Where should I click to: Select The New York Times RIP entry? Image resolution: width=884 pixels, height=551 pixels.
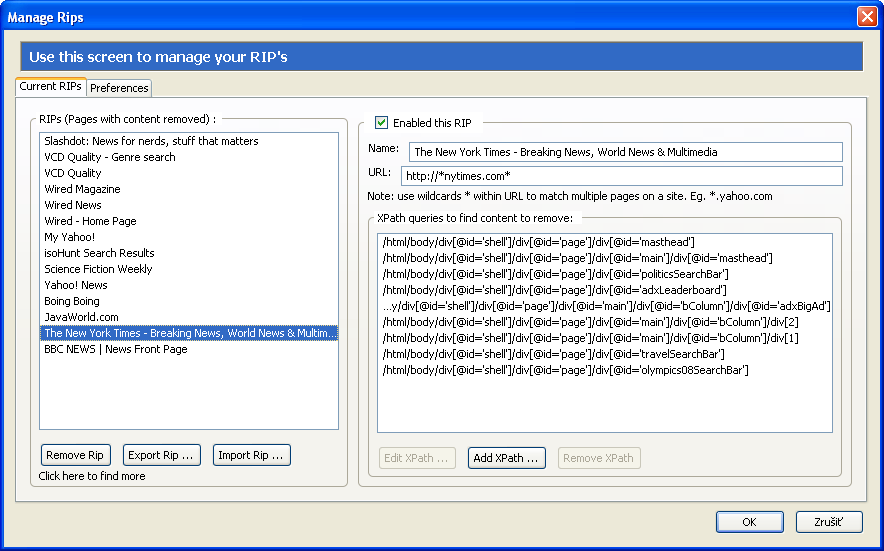(x=189, y=333)
